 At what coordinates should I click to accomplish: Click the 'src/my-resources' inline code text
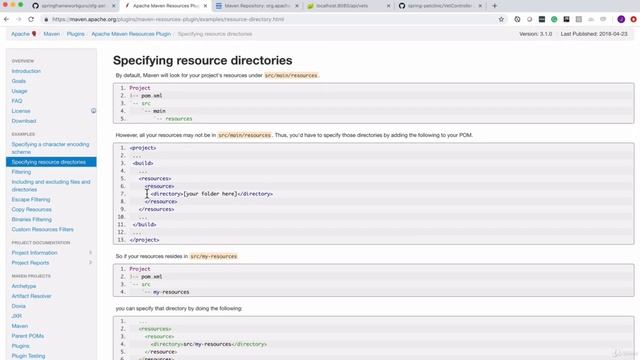click(x=213, y=256)
